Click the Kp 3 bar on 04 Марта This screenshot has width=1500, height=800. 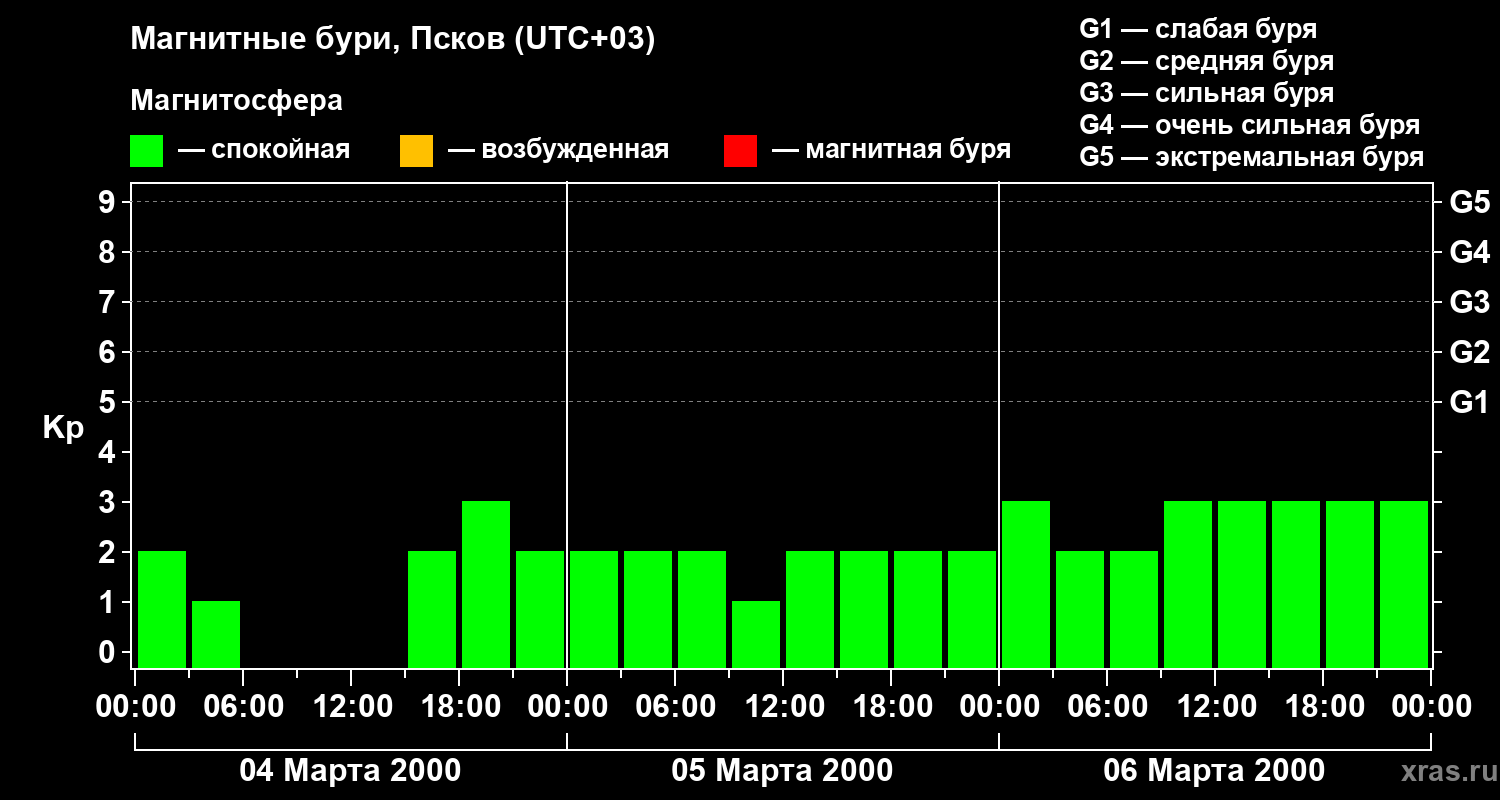point(486,584)
